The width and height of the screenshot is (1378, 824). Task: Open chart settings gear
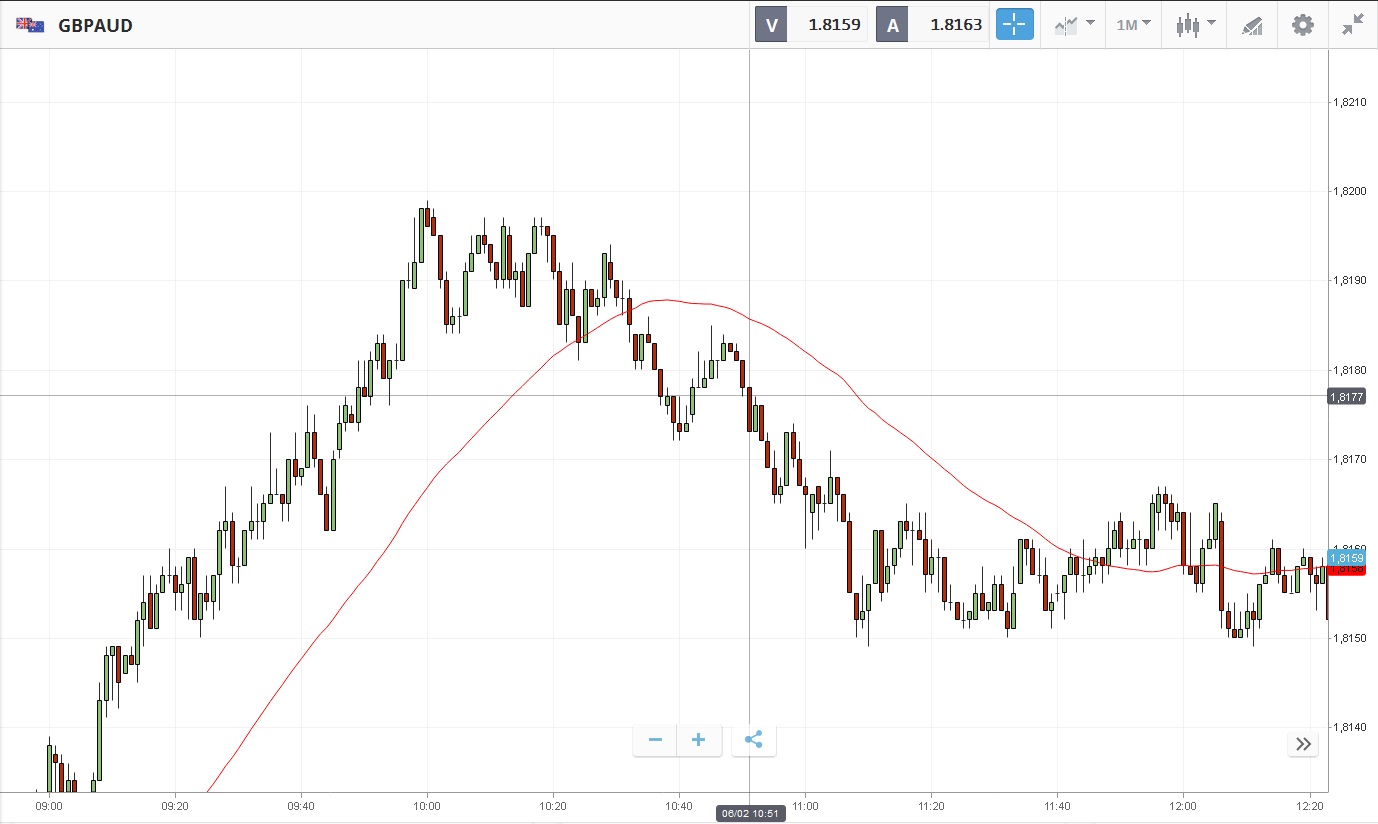click(1303, 25)
